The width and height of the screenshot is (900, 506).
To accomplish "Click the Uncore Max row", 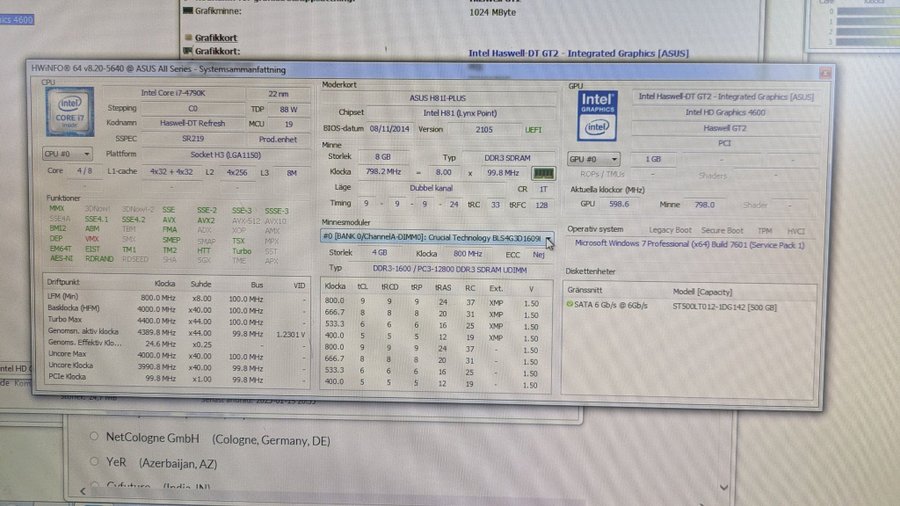I will 177,355.
